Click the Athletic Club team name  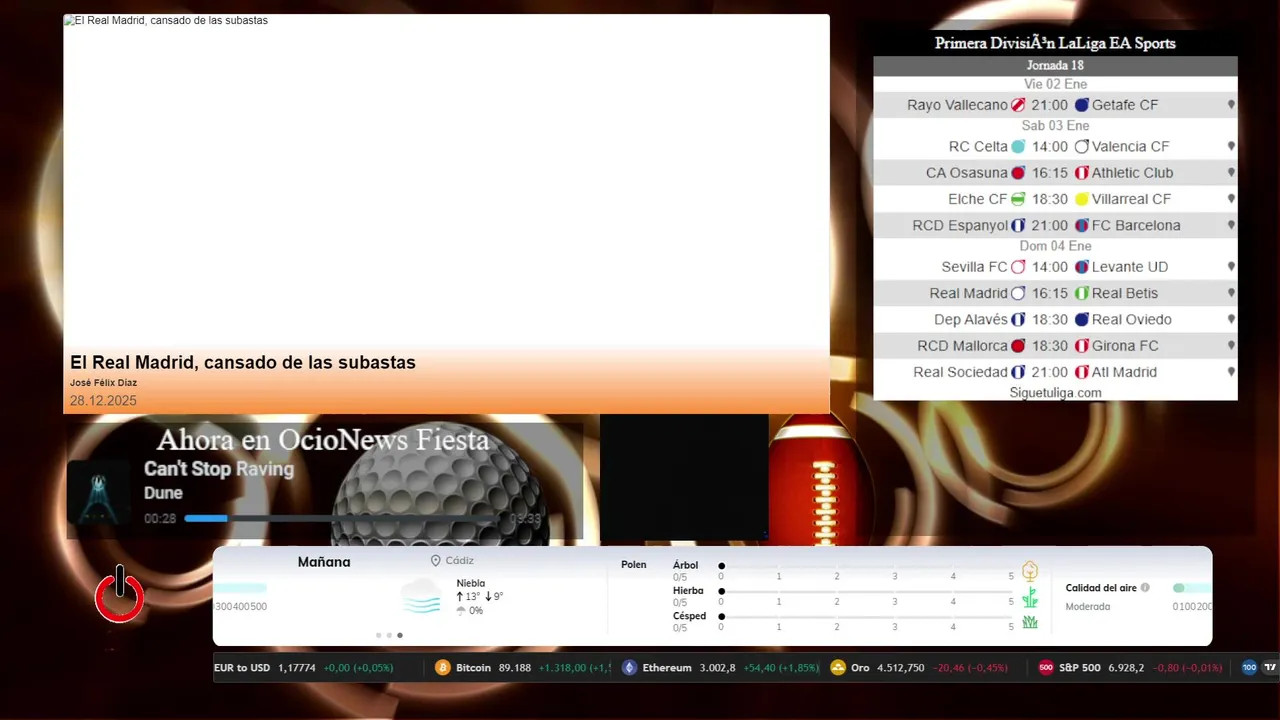(x=1132, y=173)
